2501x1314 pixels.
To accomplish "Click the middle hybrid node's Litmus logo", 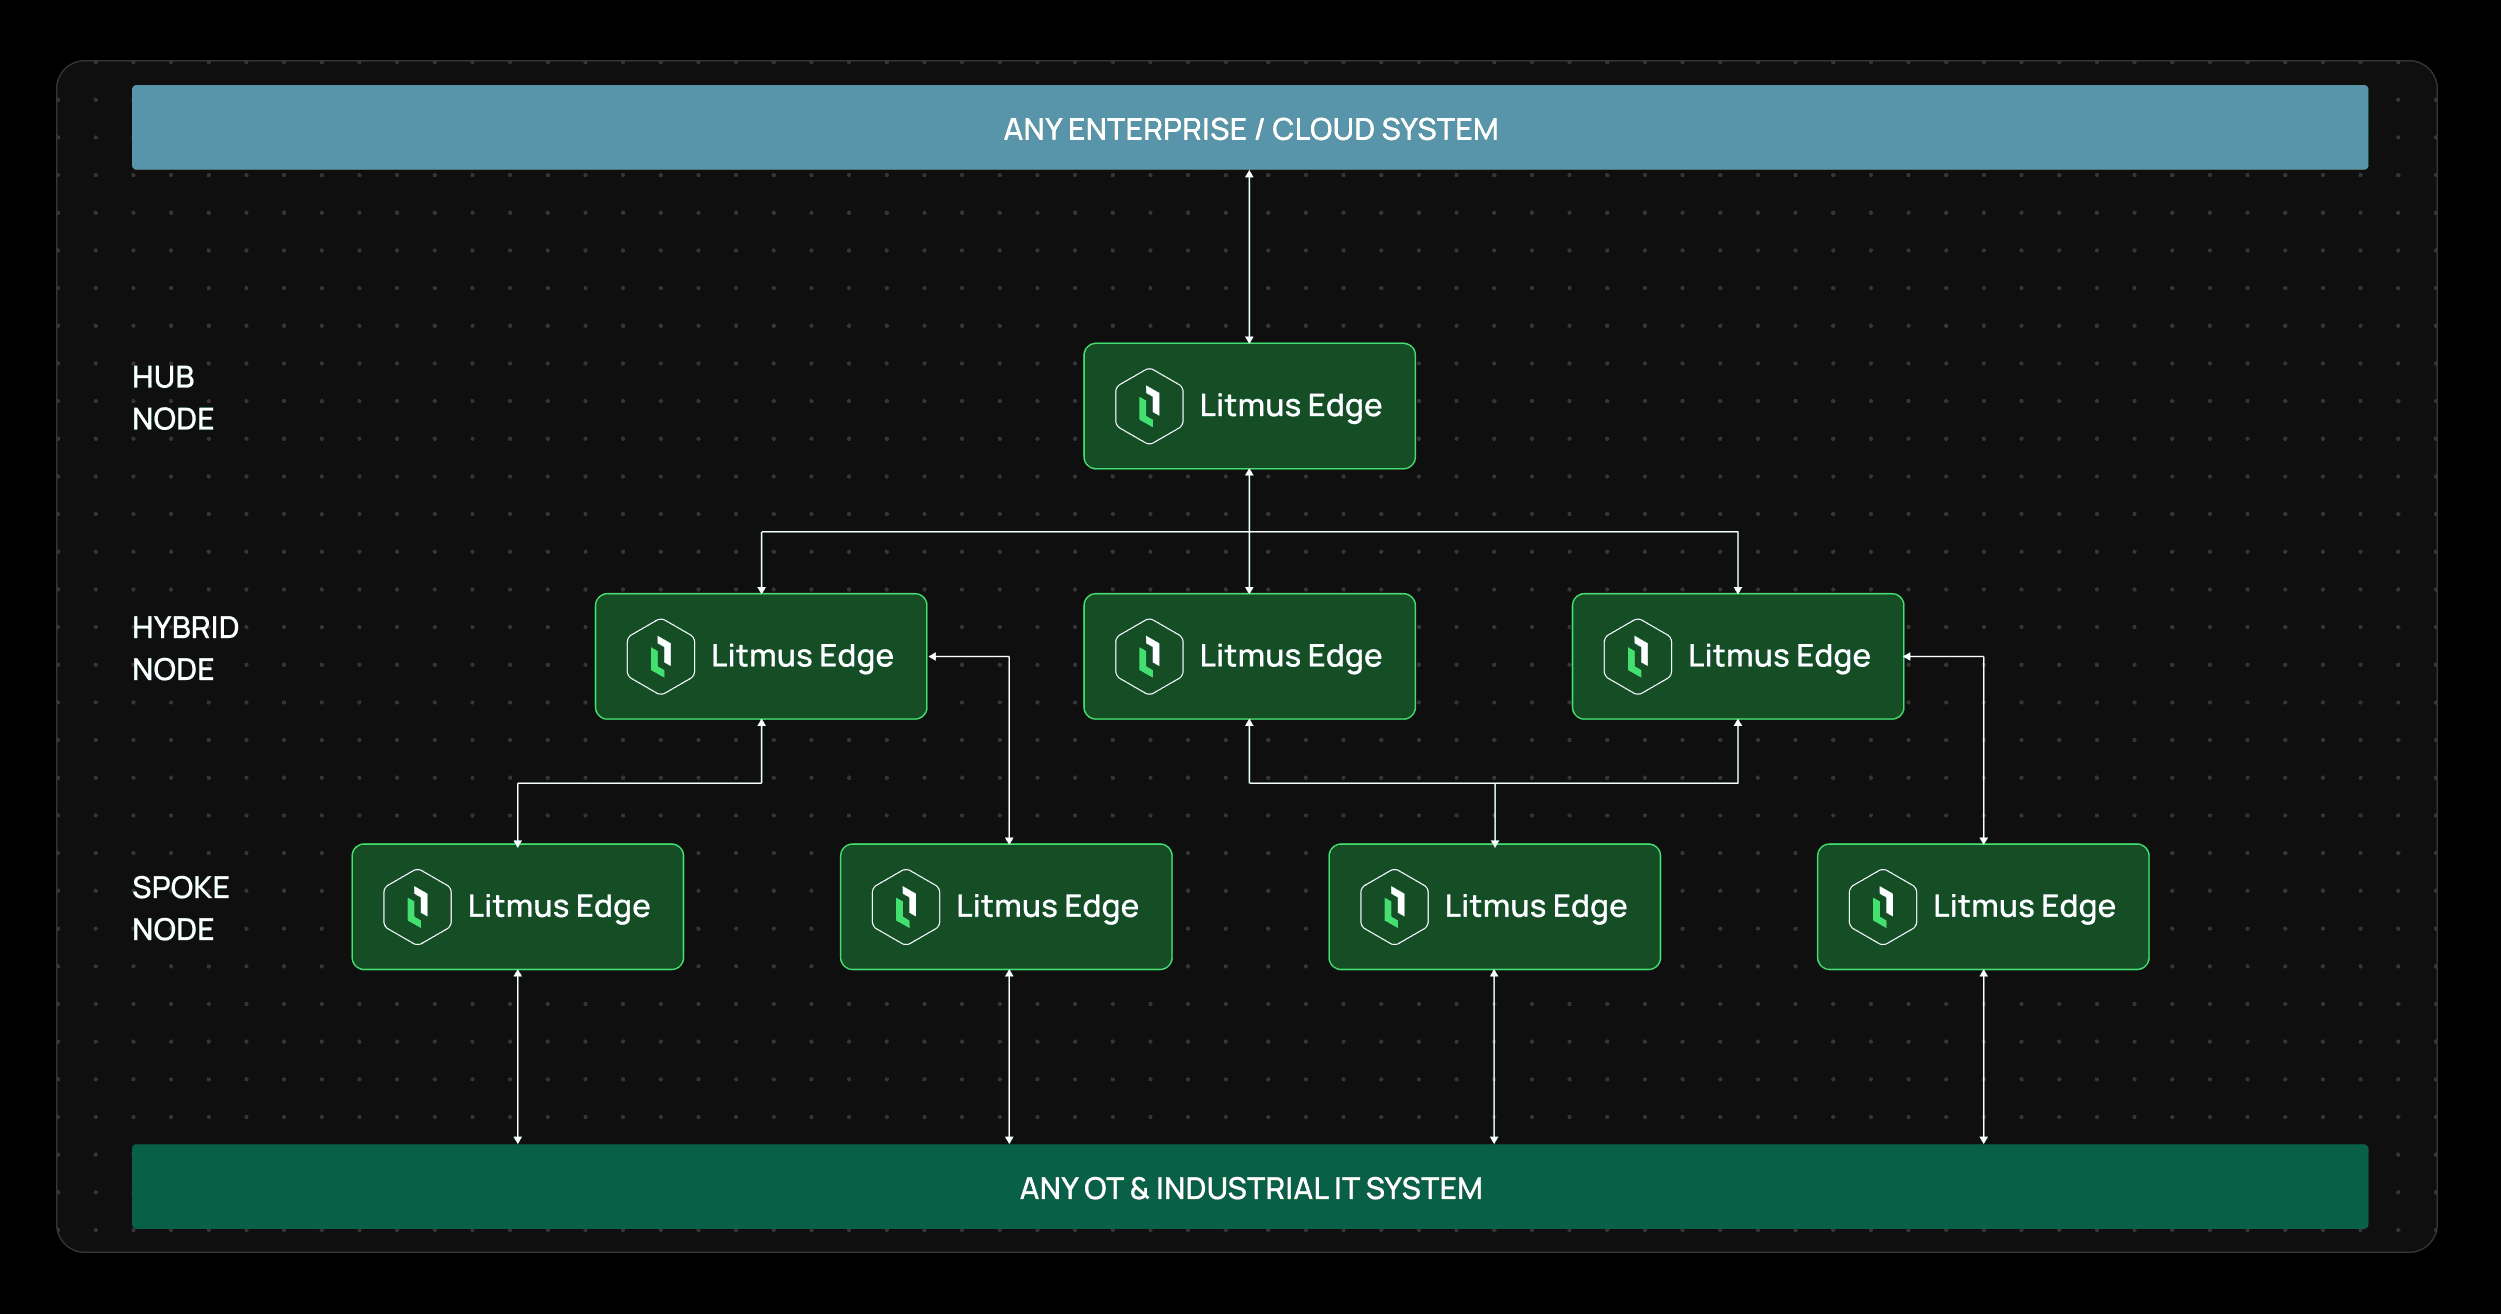I will click(x=1149, y=656).
